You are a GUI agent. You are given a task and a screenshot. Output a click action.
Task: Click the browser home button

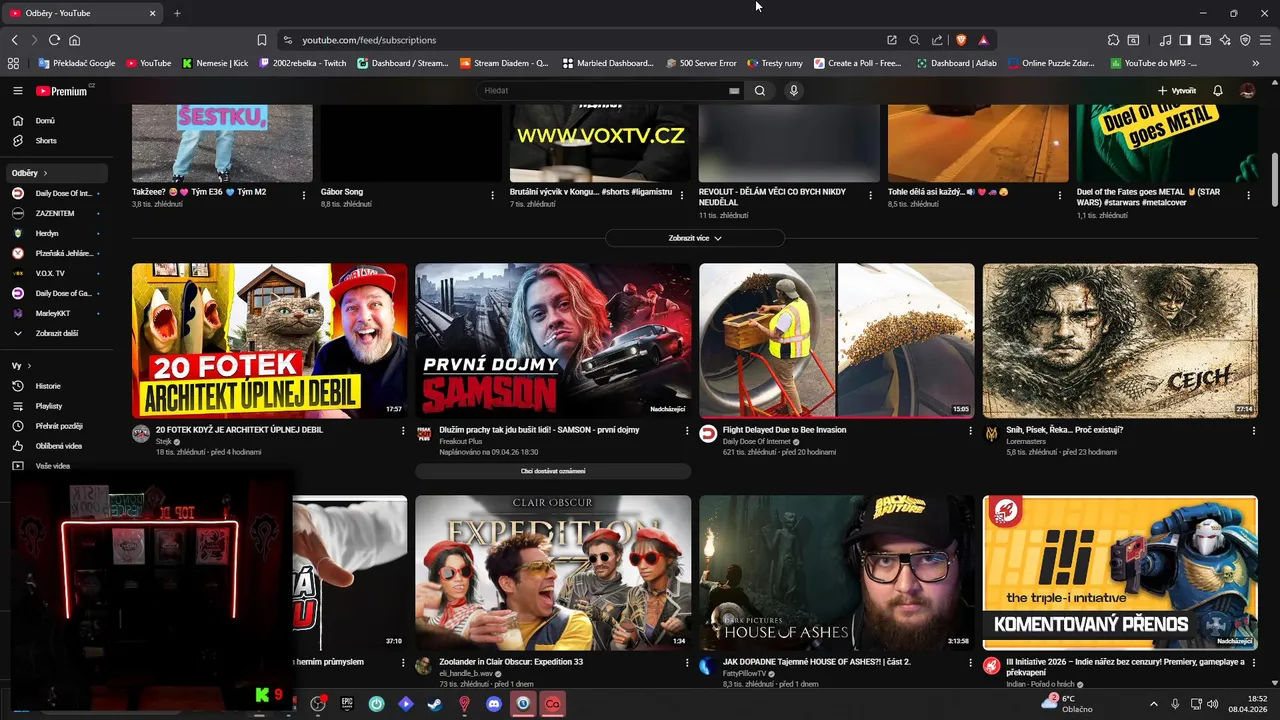click(74, 40)
